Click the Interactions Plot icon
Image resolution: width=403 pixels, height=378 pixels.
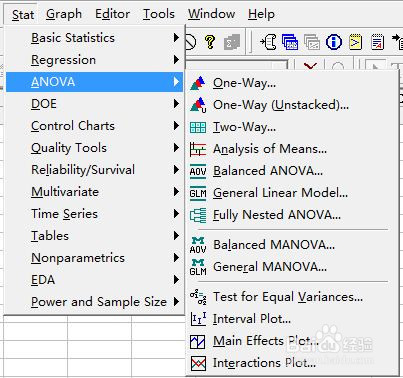click(x=198, y=363)
